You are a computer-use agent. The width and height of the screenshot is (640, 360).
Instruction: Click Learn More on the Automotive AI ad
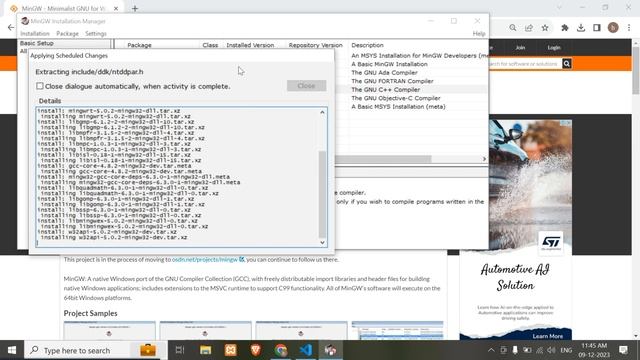point(547,336)
